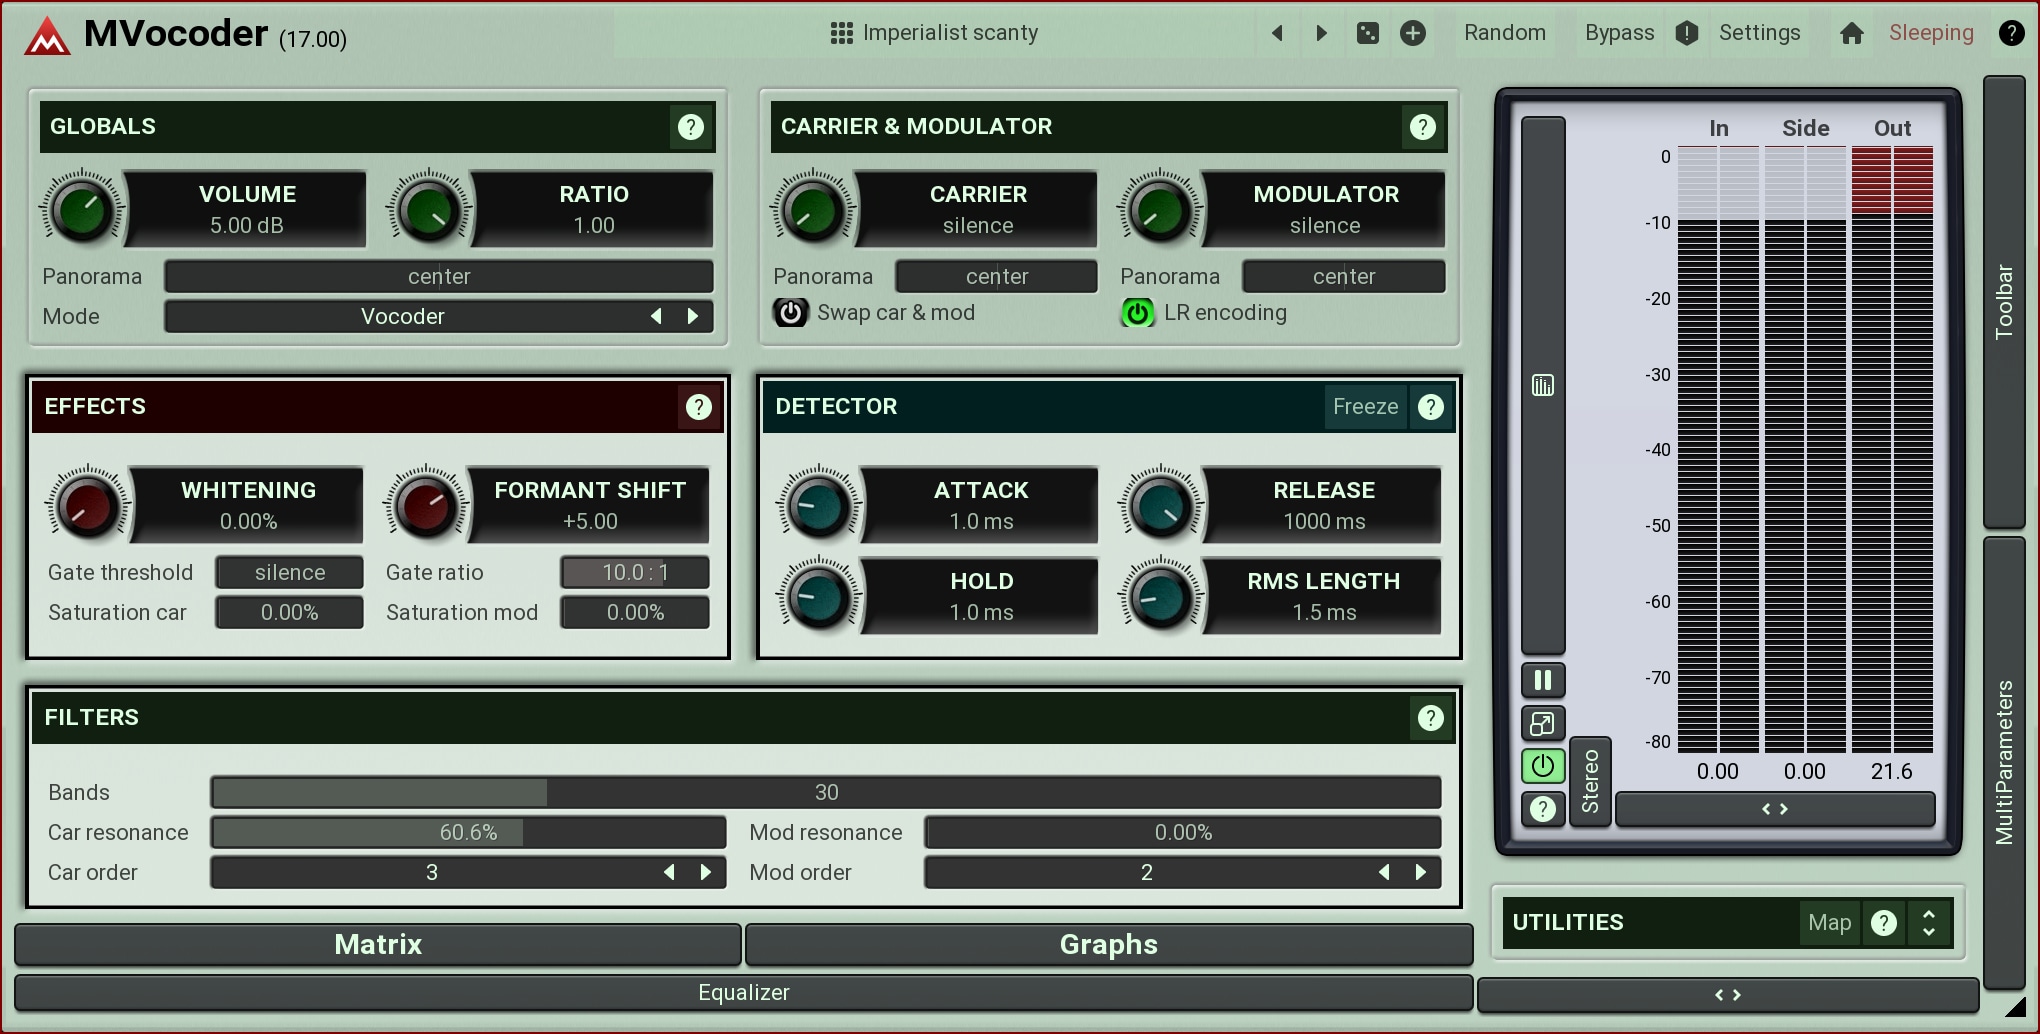Adjust the Bands slider
The image size is (2040, 1034).
(825, 792)
